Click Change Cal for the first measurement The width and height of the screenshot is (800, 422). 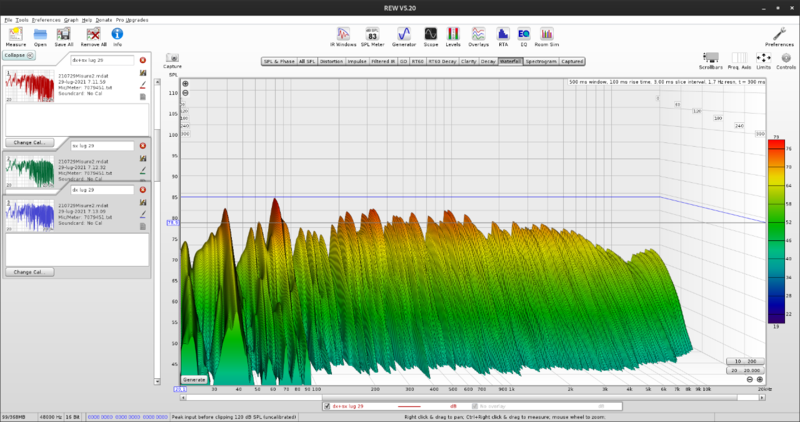28,143
